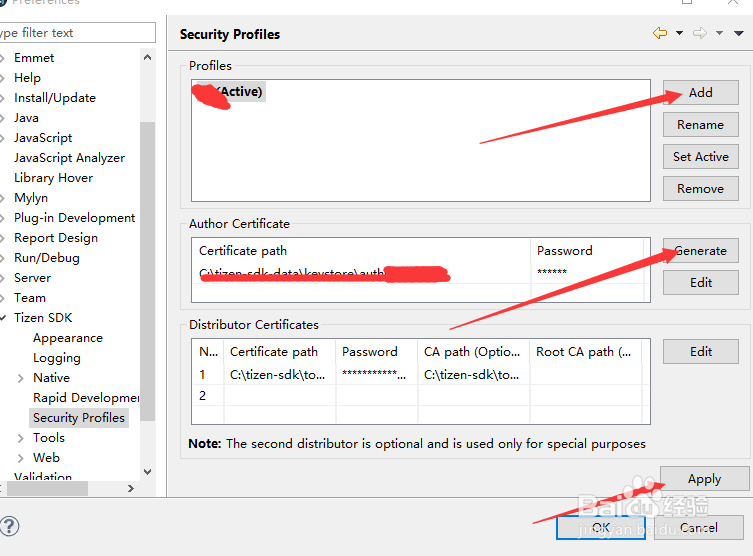Select Install/Update in the tree

(55, 98)
